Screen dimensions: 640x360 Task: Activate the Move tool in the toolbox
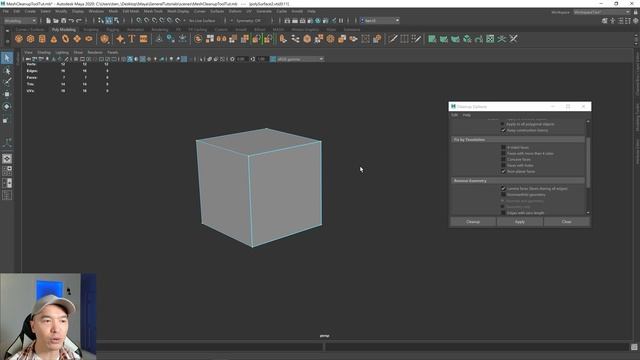7,95
